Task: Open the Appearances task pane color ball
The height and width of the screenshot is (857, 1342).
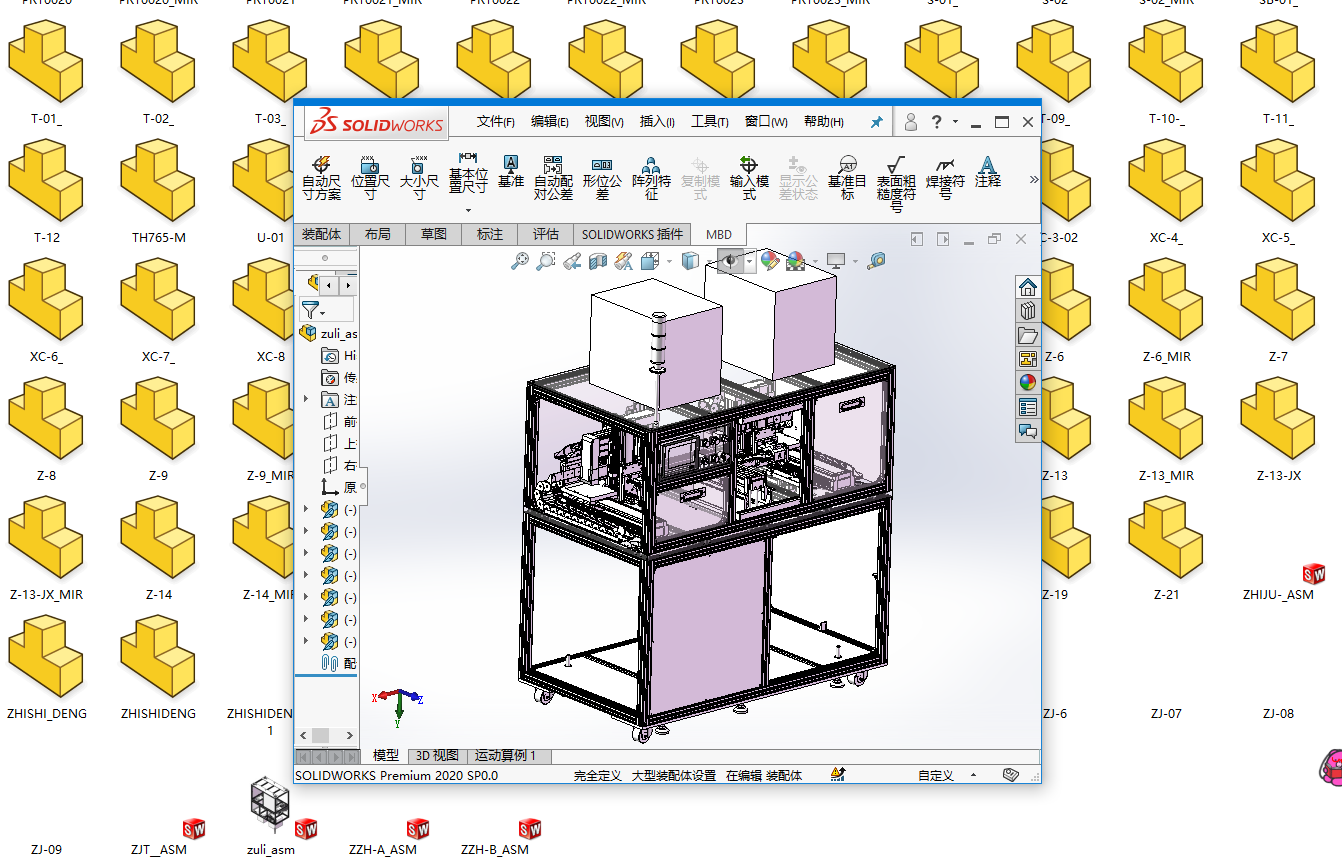Action: (x=1028, y=383)
